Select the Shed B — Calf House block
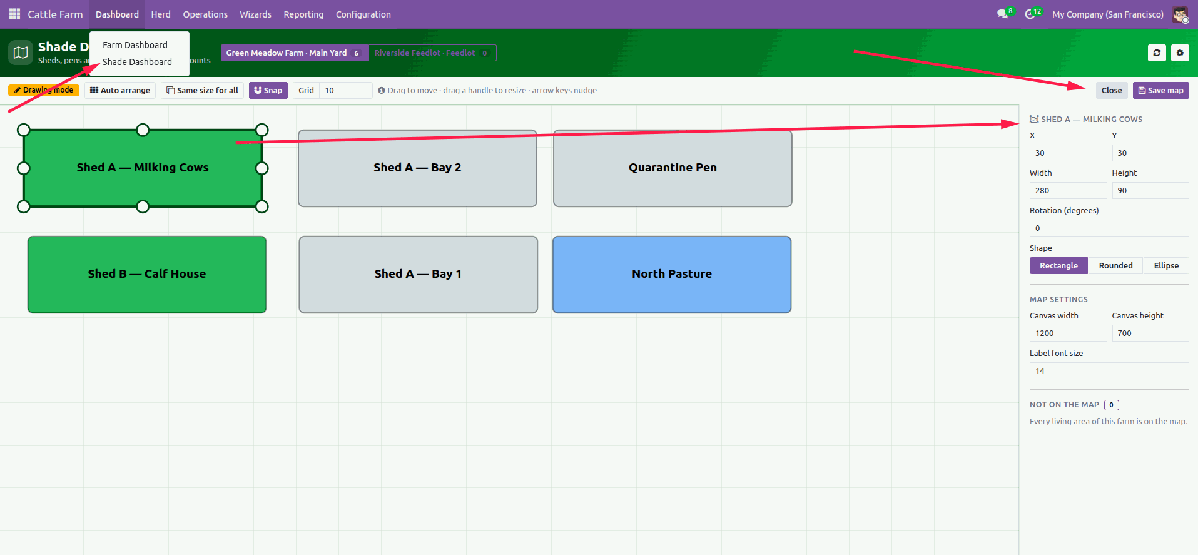 tap(147, 274)
